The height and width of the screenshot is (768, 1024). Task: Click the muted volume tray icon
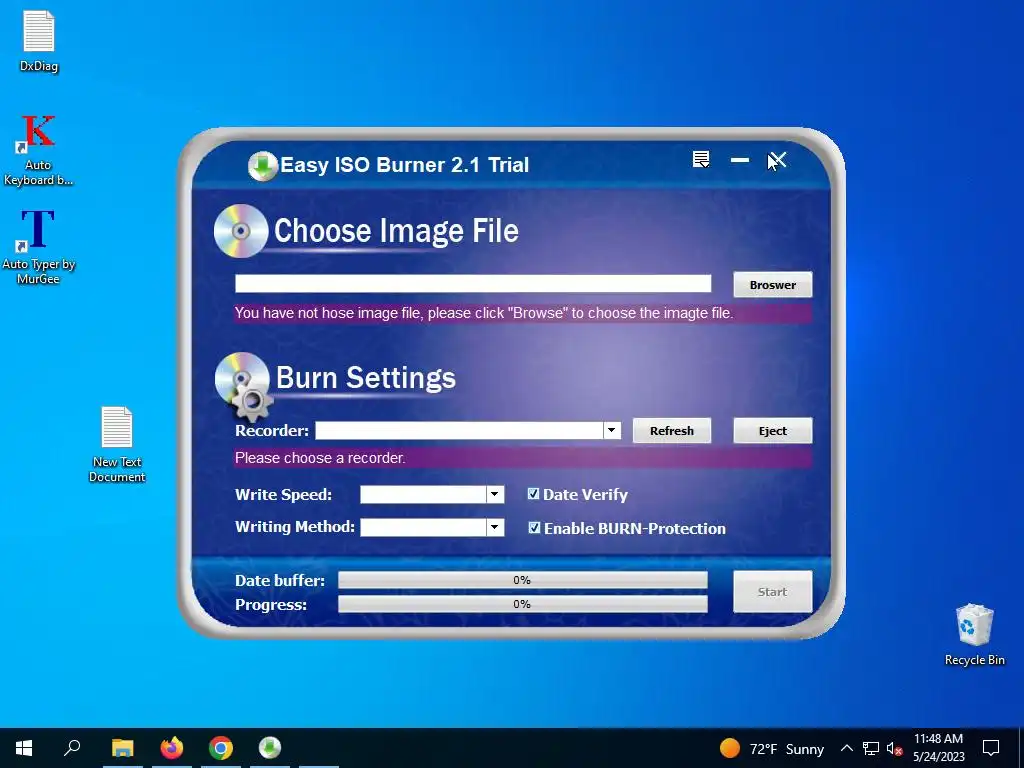click(894, 748)
